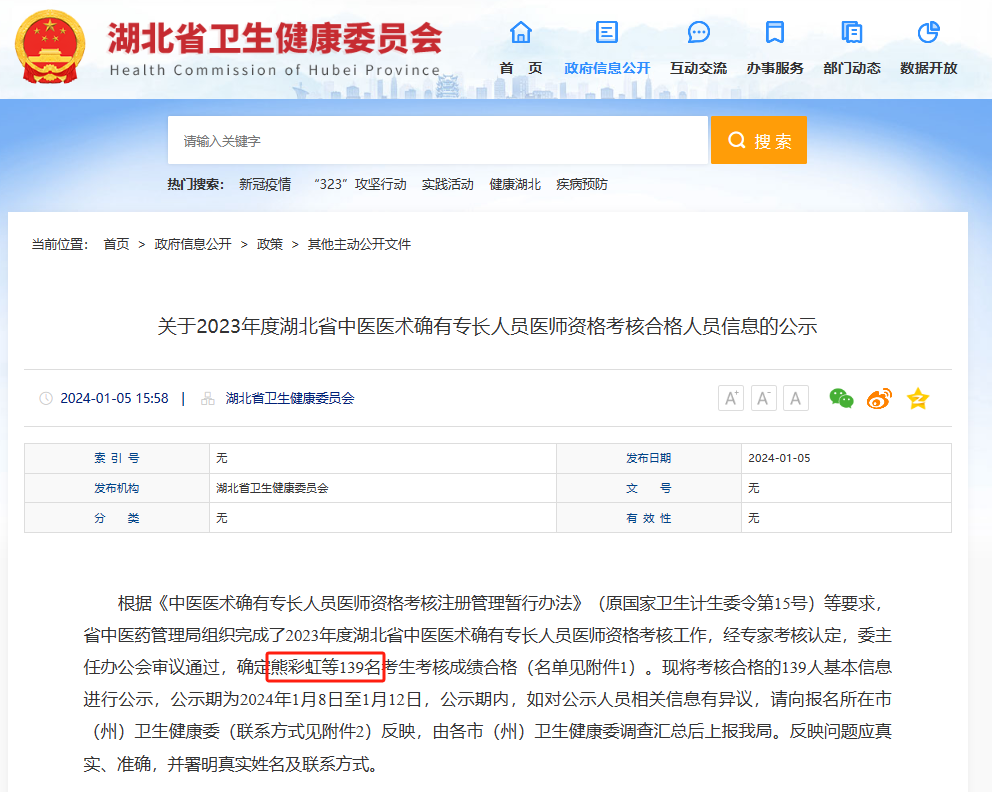This screenshot has width=992, height=792.
Task: Go to 政策 in the breadcrumb
Action: coord(270,244)
